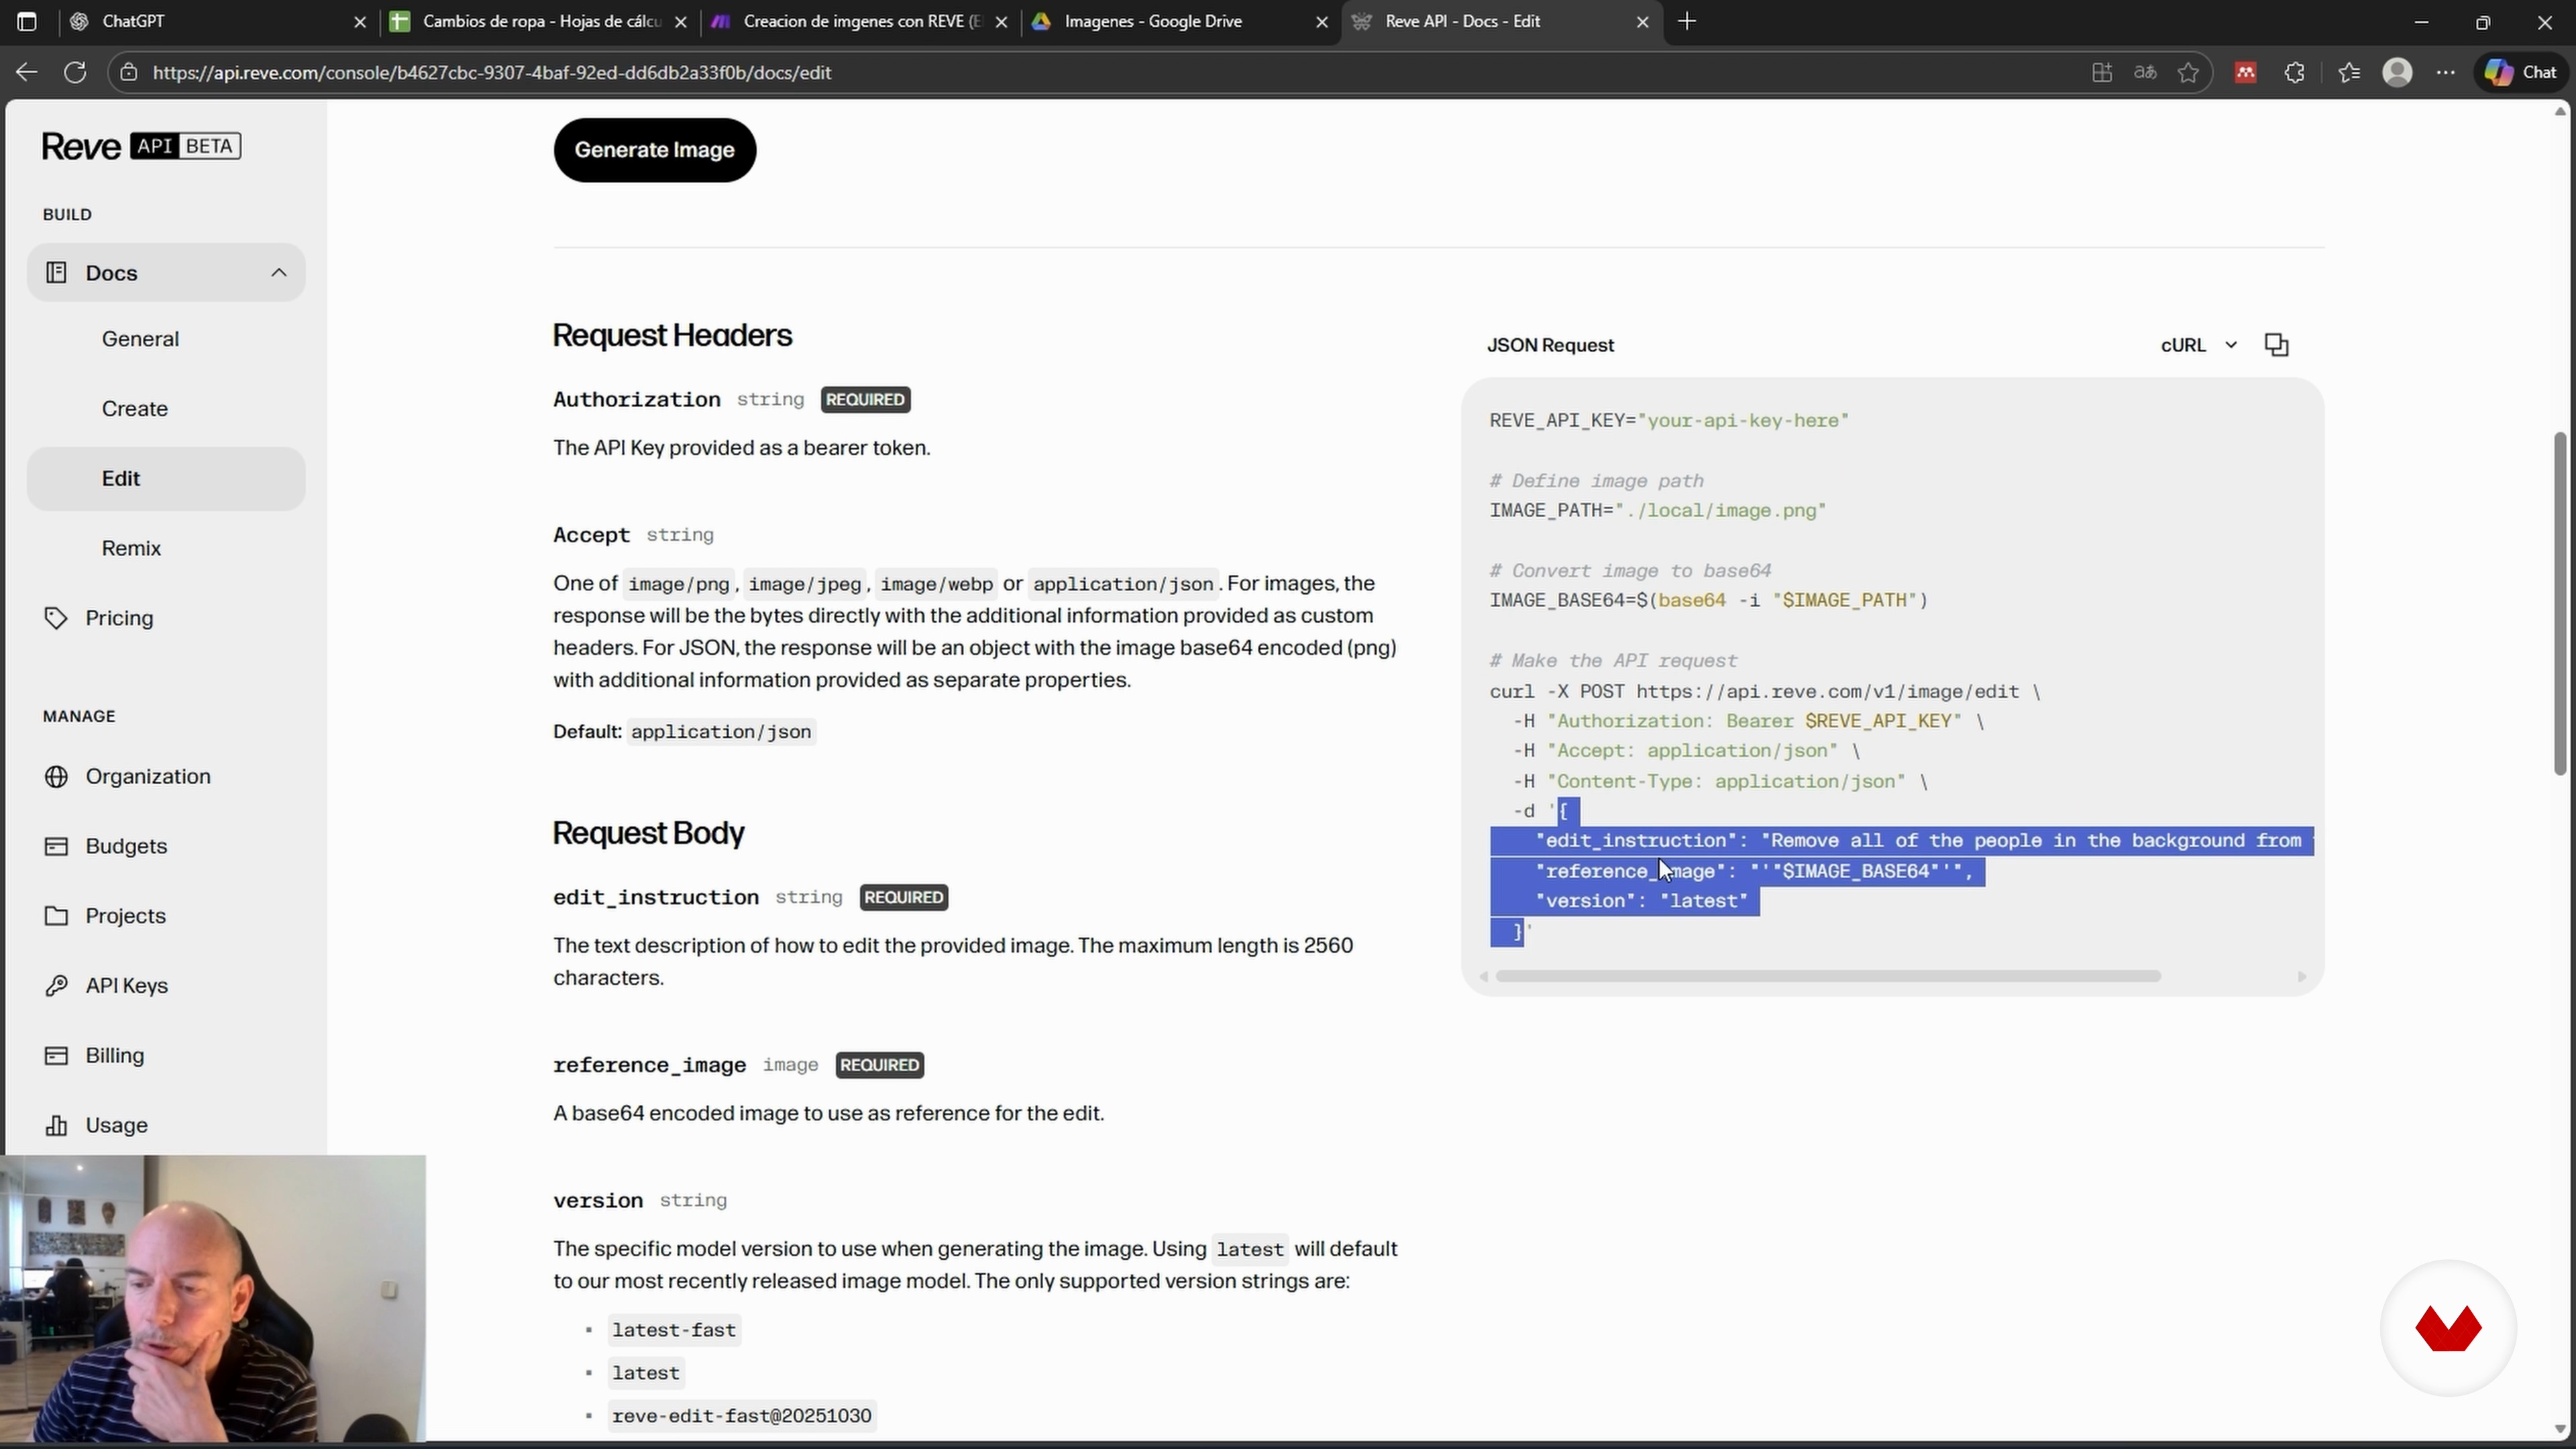
Task: Go back to the previous page
Action: [x=27, y=72]
